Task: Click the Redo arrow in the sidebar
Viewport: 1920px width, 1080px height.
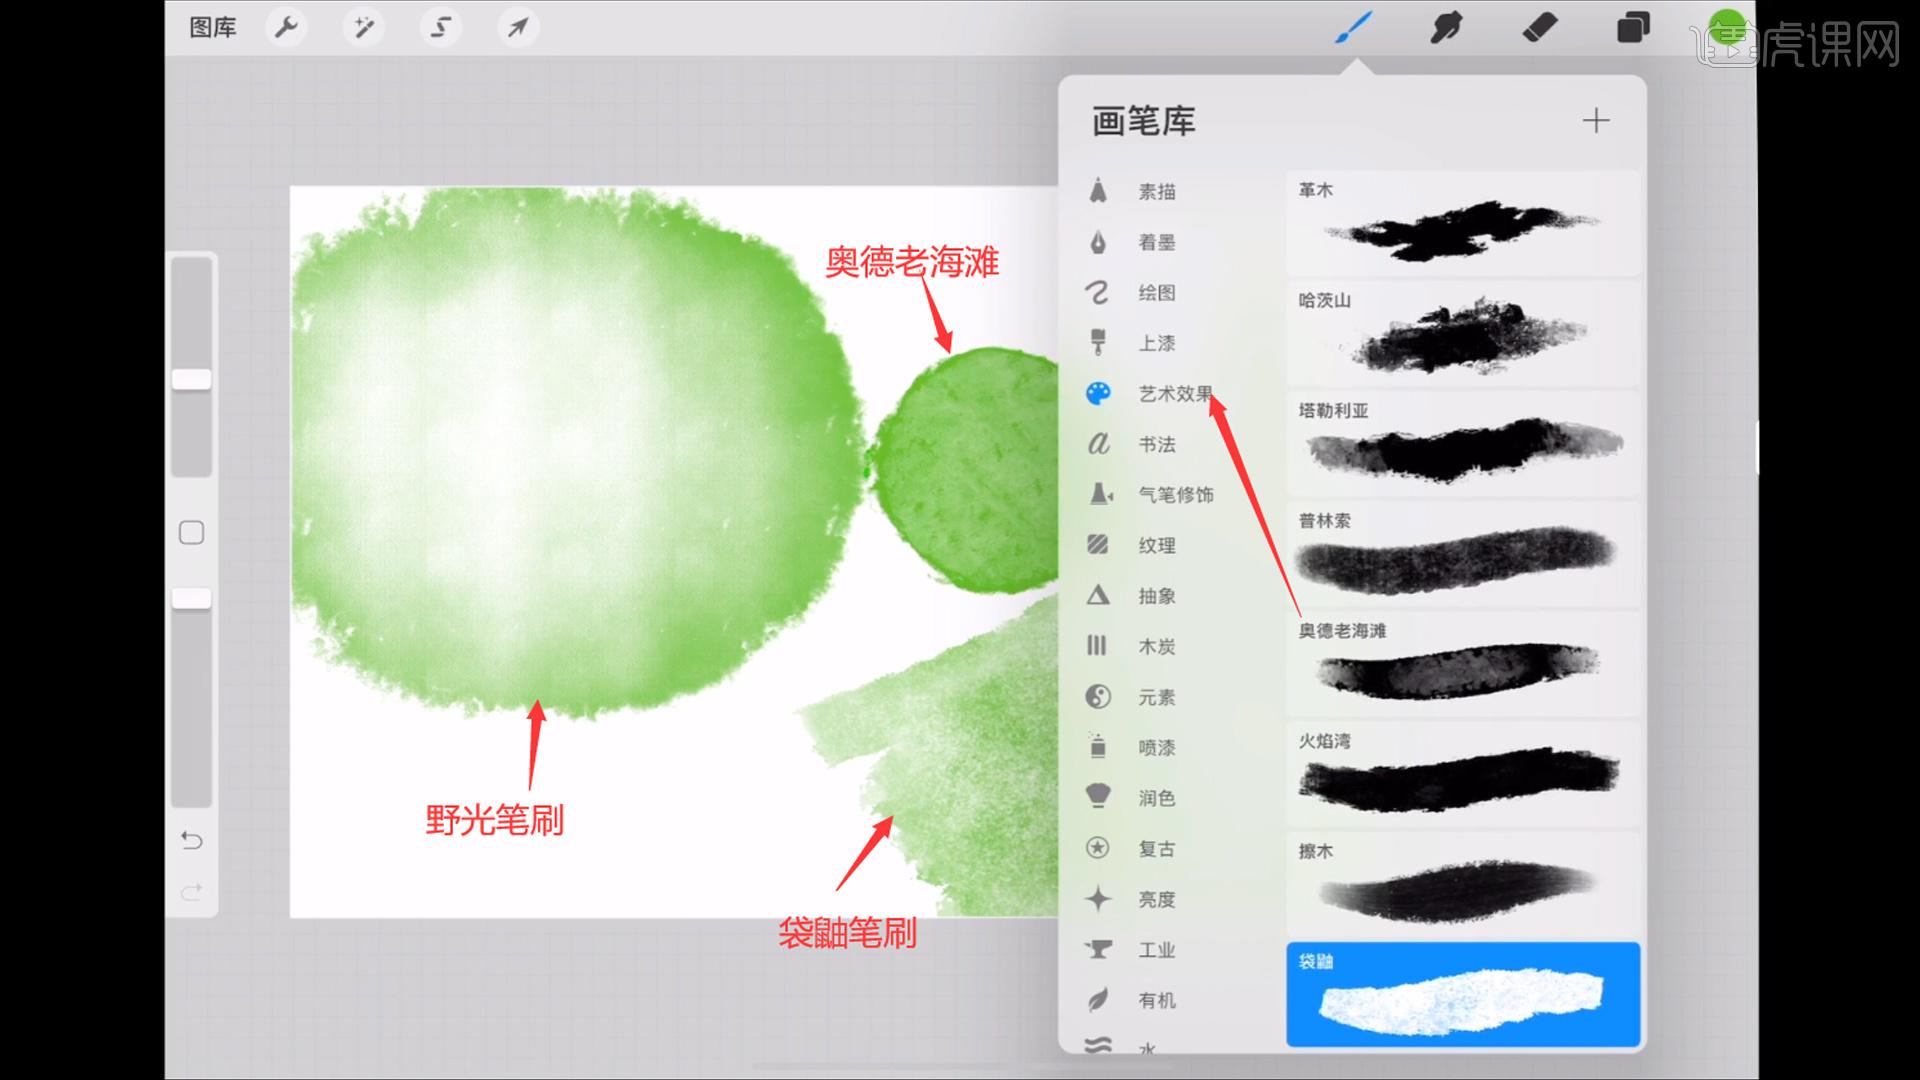Action: pos(192,891)
